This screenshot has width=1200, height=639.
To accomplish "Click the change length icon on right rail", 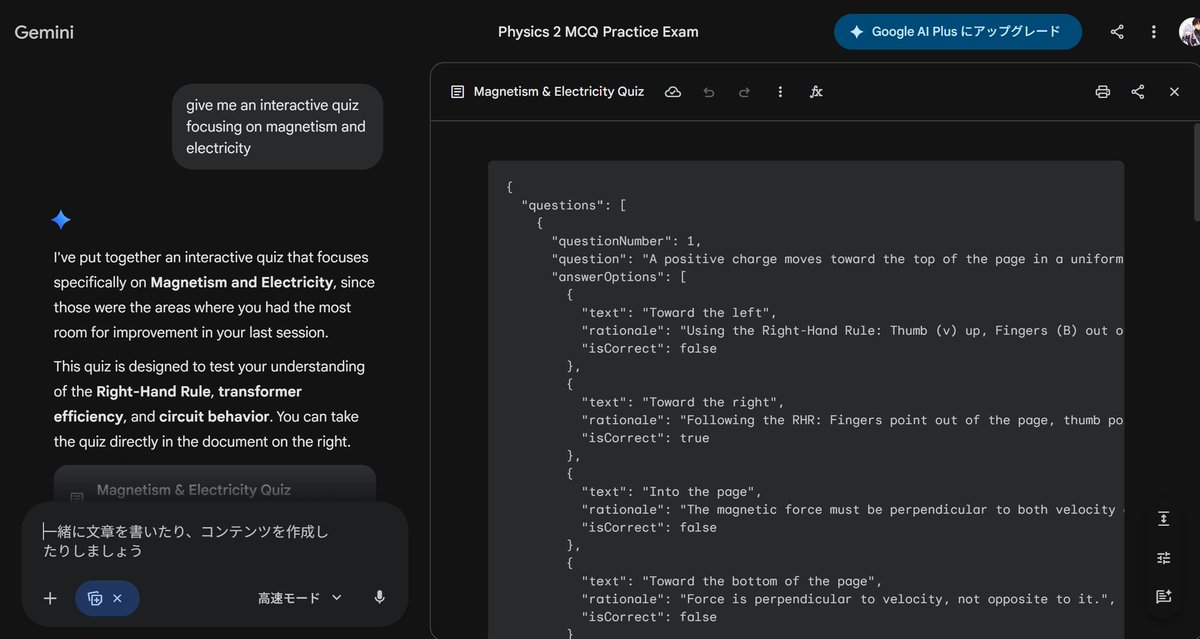I will (1163, 519).
